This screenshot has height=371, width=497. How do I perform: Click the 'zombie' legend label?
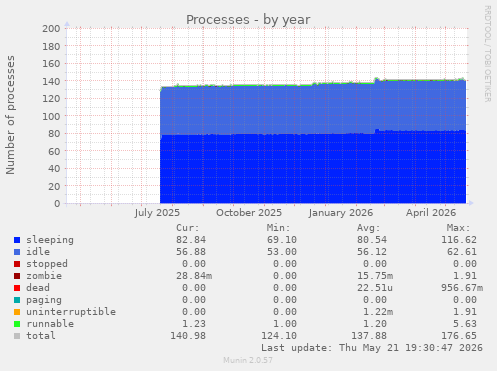pos(44,276)
